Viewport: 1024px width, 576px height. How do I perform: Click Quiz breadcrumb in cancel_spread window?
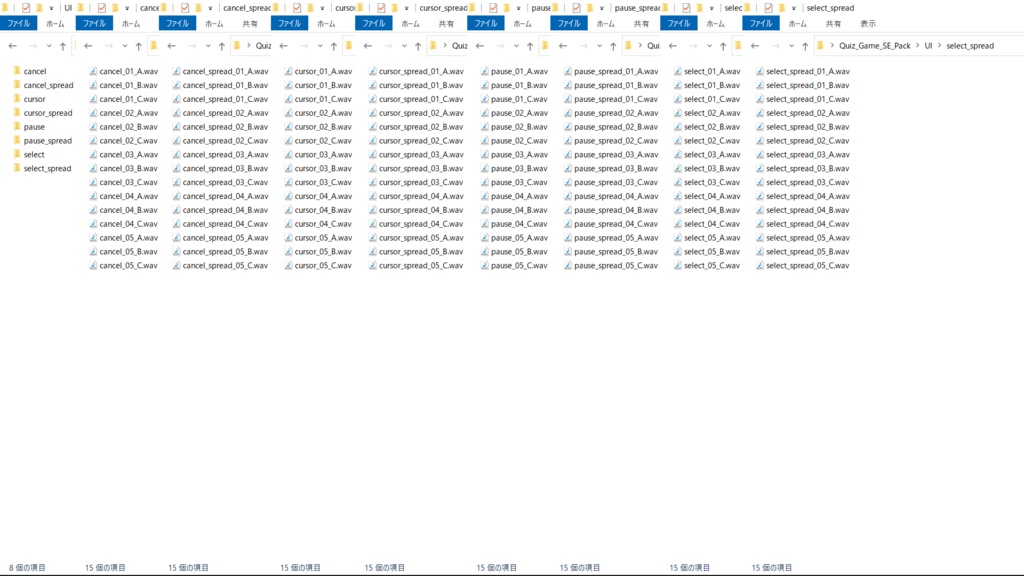pos(263,46)
